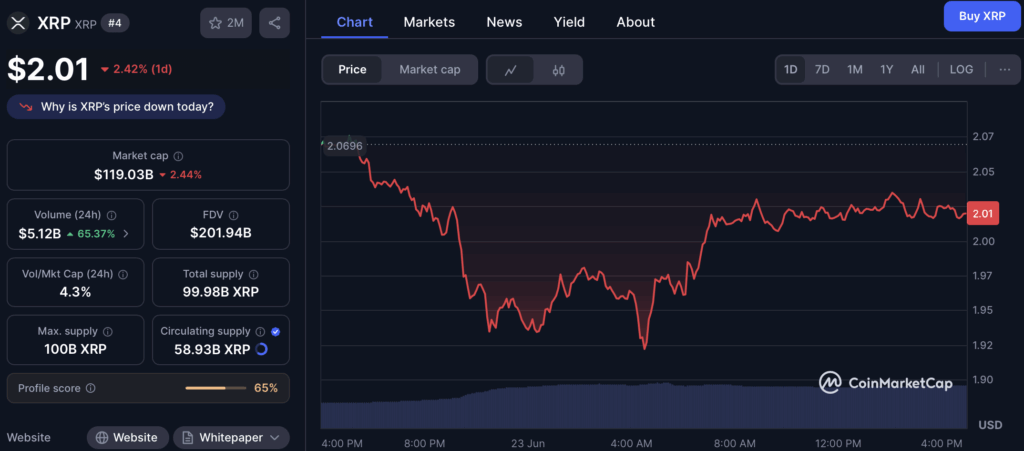Switch to the News tab
The image size is (1024, 451).
(504, 22)
